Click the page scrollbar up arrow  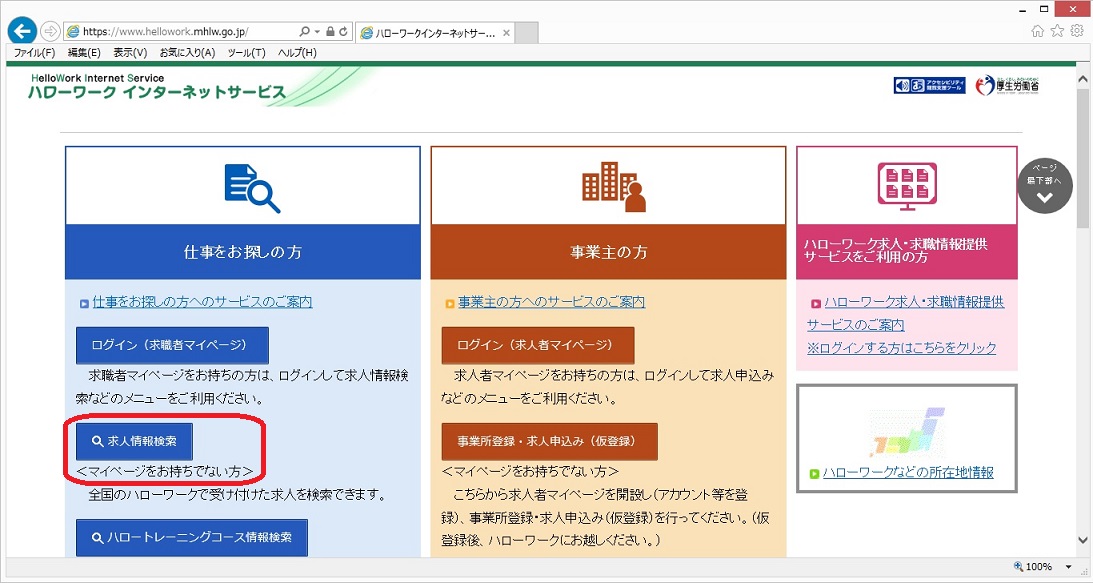[x=1083, y=79]
